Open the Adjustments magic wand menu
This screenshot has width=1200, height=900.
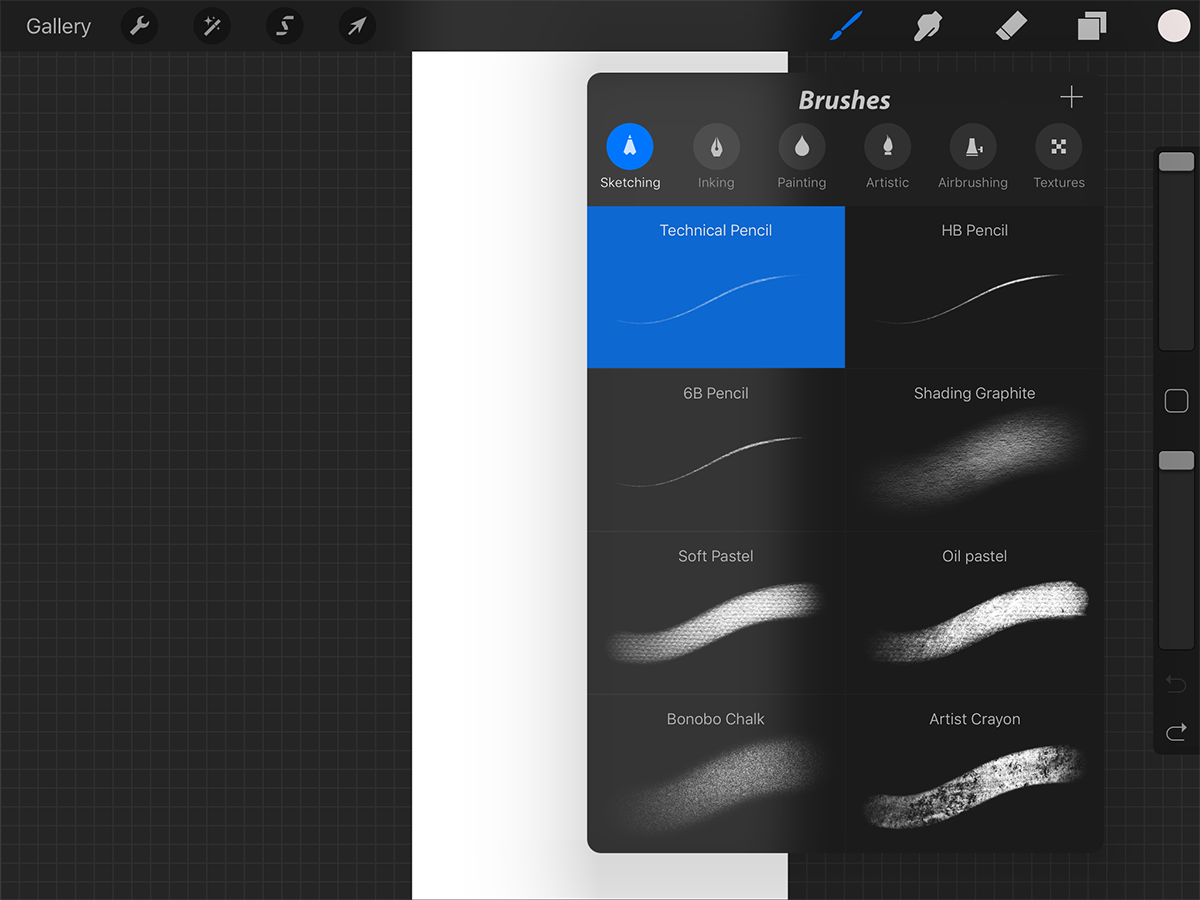pyautogui.click(x=212, y=26)
